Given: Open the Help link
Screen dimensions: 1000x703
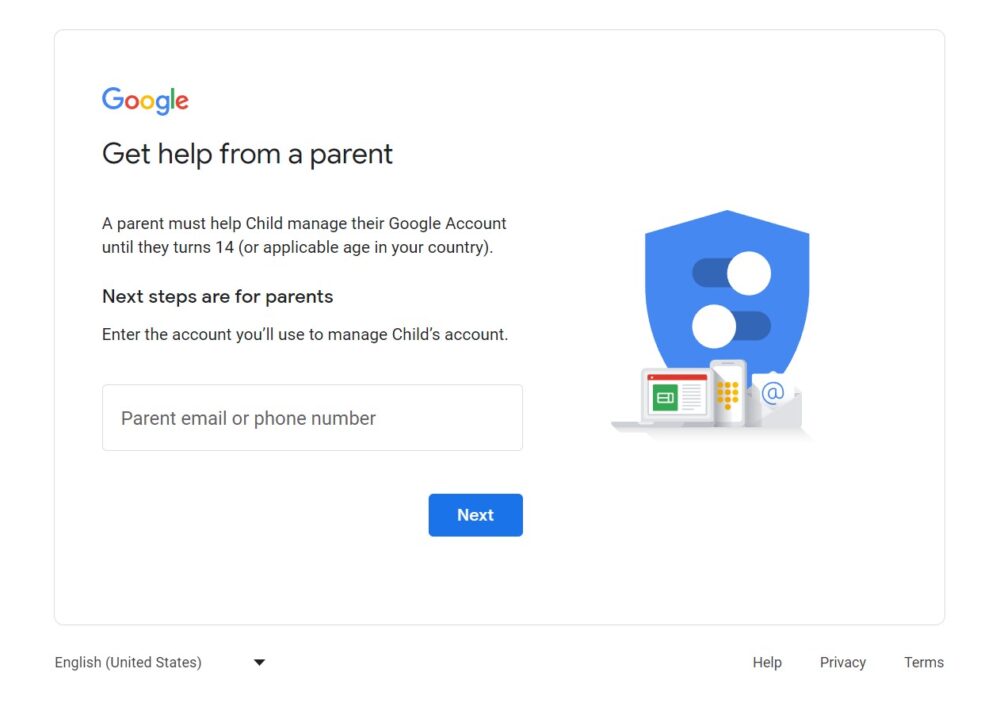Looking at the screenshot, I should tap(767, 662).
